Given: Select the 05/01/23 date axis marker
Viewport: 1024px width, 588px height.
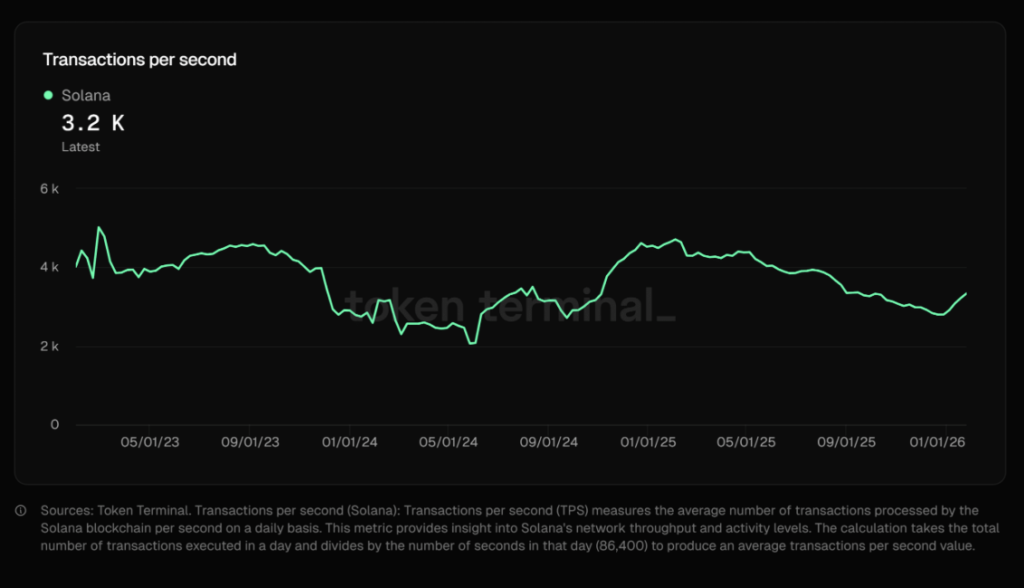Looking at the screenshot, I should pyautogui.click(x=150, y=442).
